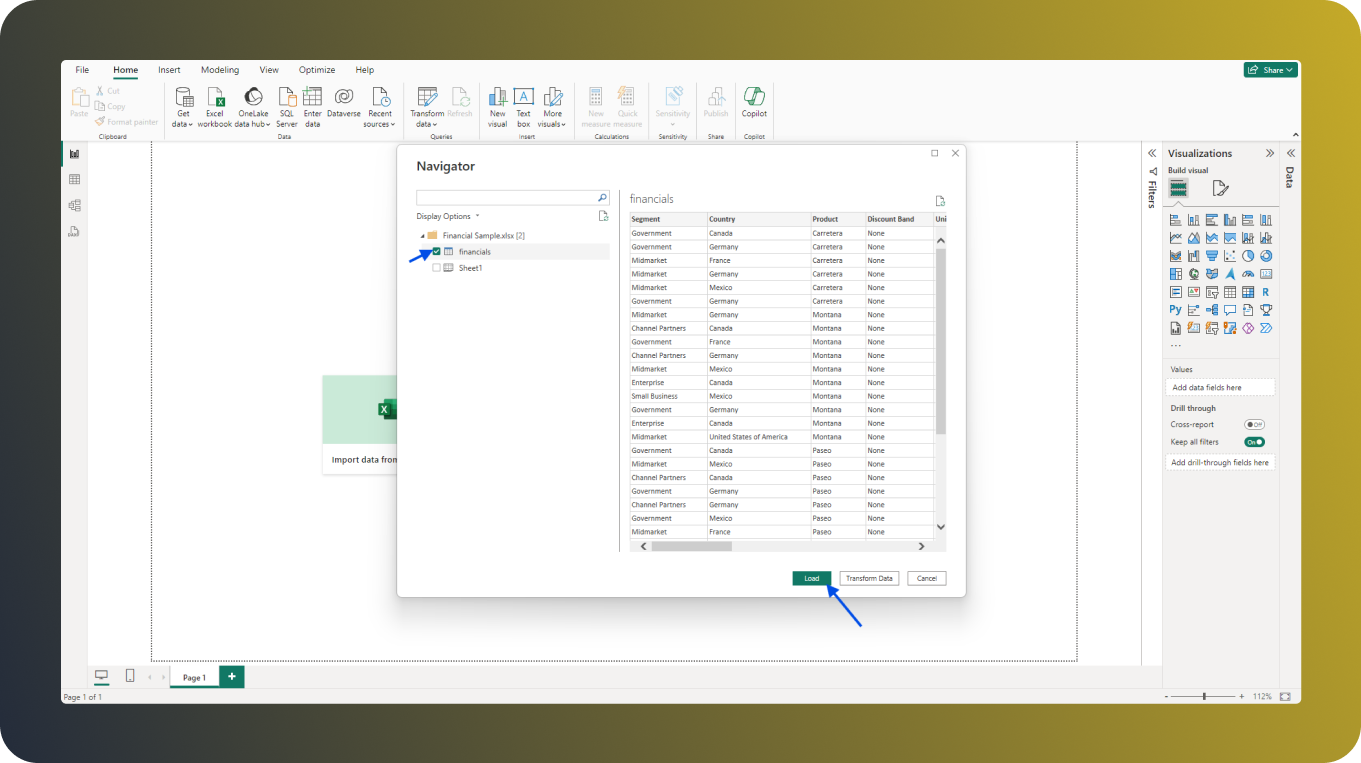
Task: Adjust the zoom slider
Action: coord(1205,697)
